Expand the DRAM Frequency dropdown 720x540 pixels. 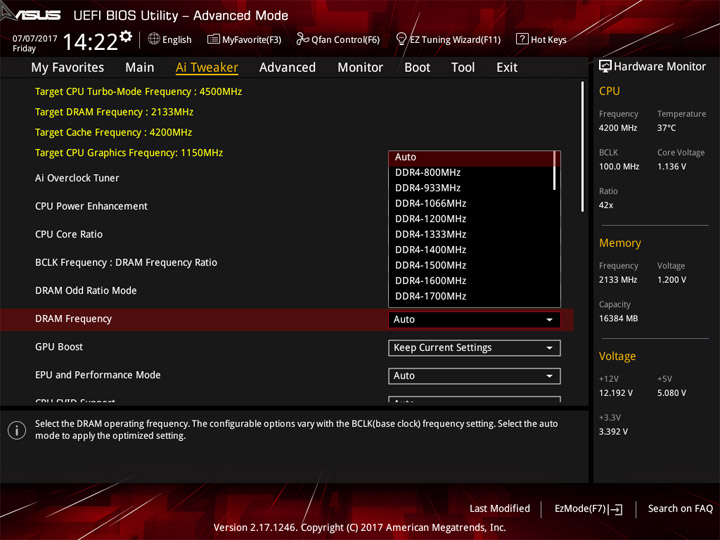474,320
